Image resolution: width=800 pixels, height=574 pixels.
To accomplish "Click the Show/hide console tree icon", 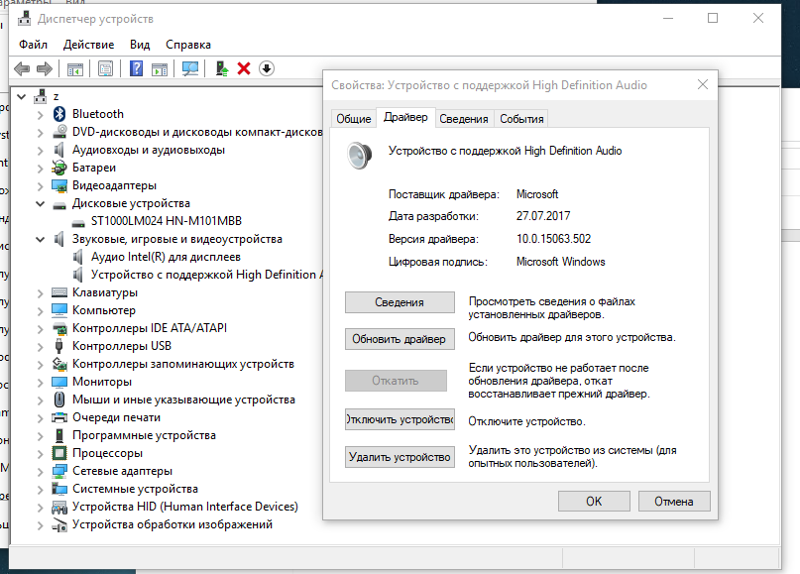I will [75, 68].
